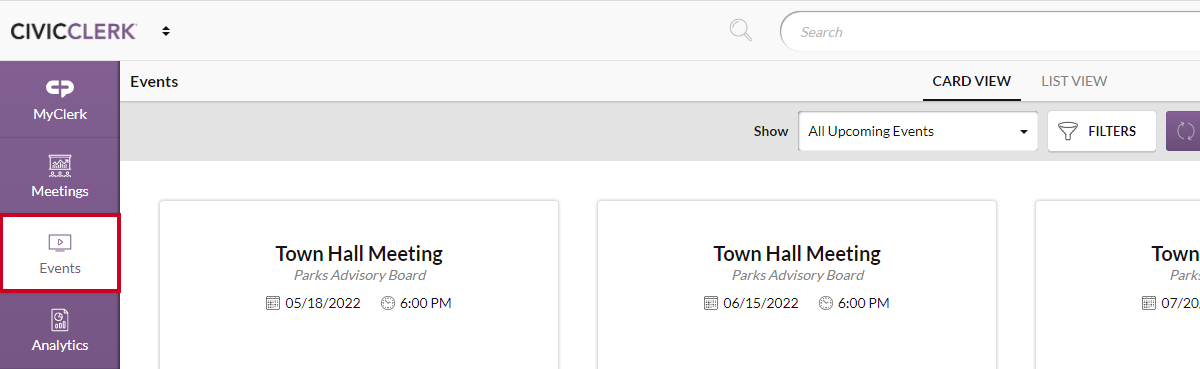Click the 05/18/2022 date text

[x=323, y=303]
